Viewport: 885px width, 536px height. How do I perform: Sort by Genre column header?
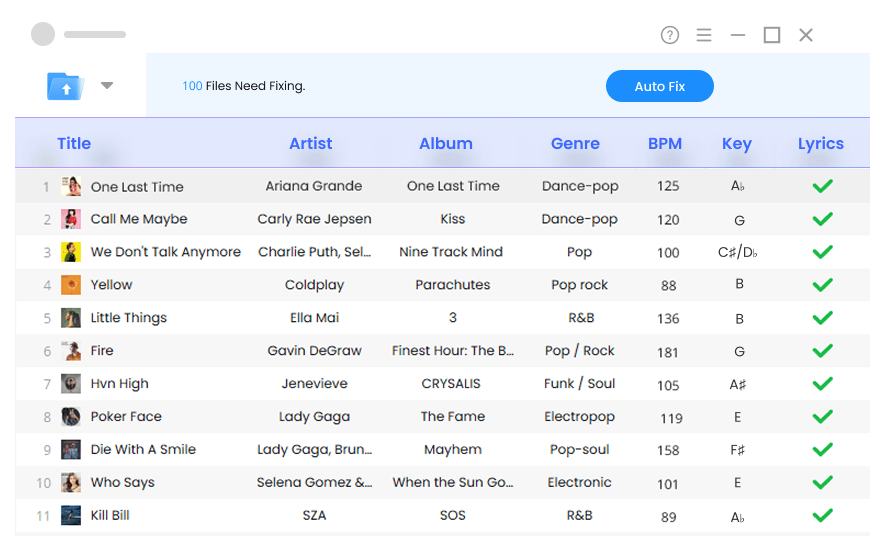[x=575, y=143]
